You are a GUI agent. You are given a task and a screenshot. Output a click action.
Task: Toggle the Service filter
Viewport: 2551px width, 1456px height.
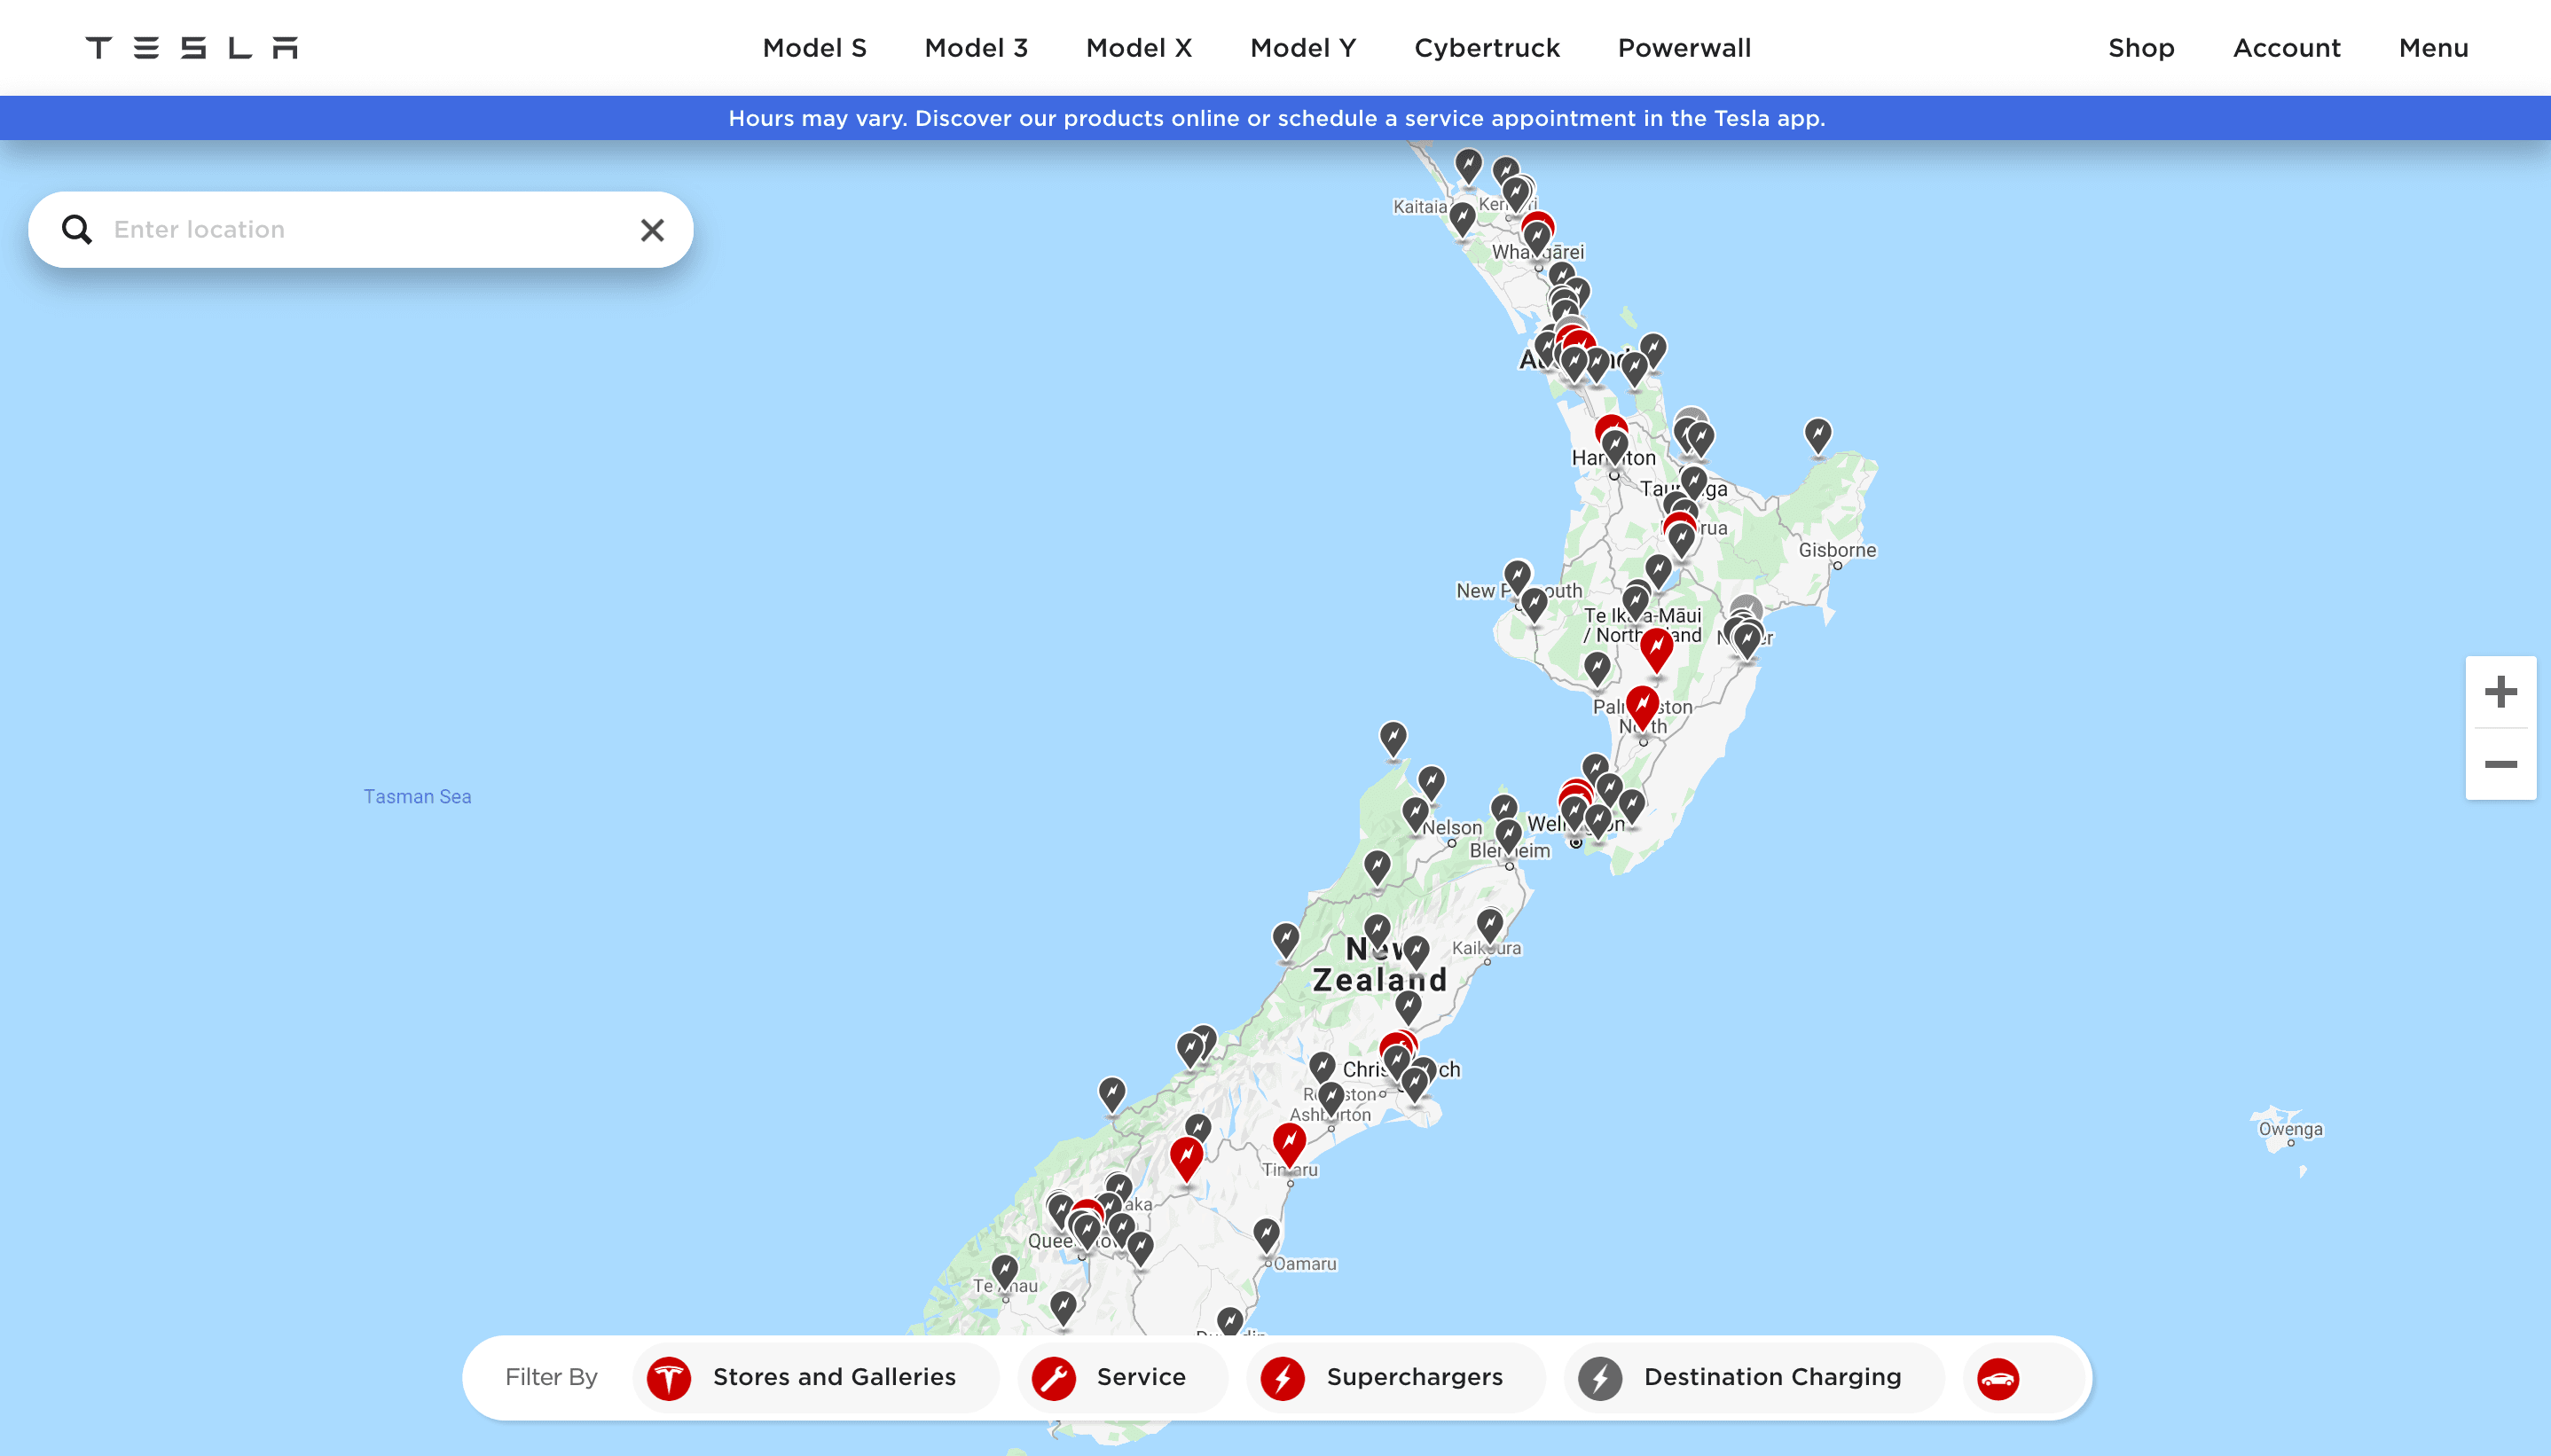click(1122, 1378)
